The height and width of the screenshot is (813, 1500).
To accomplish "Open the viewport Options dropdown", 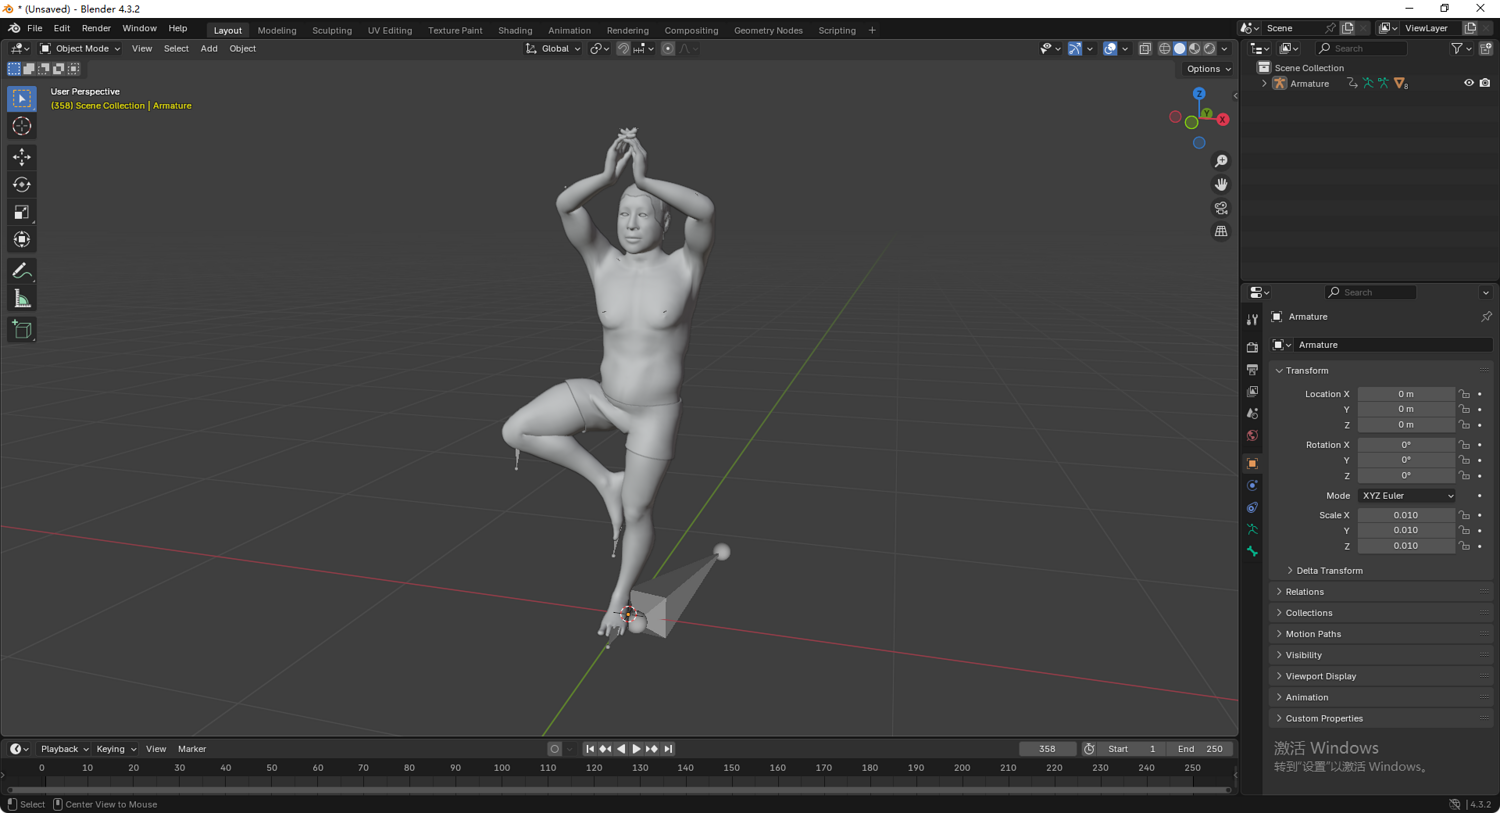I will click(1208, 69).
